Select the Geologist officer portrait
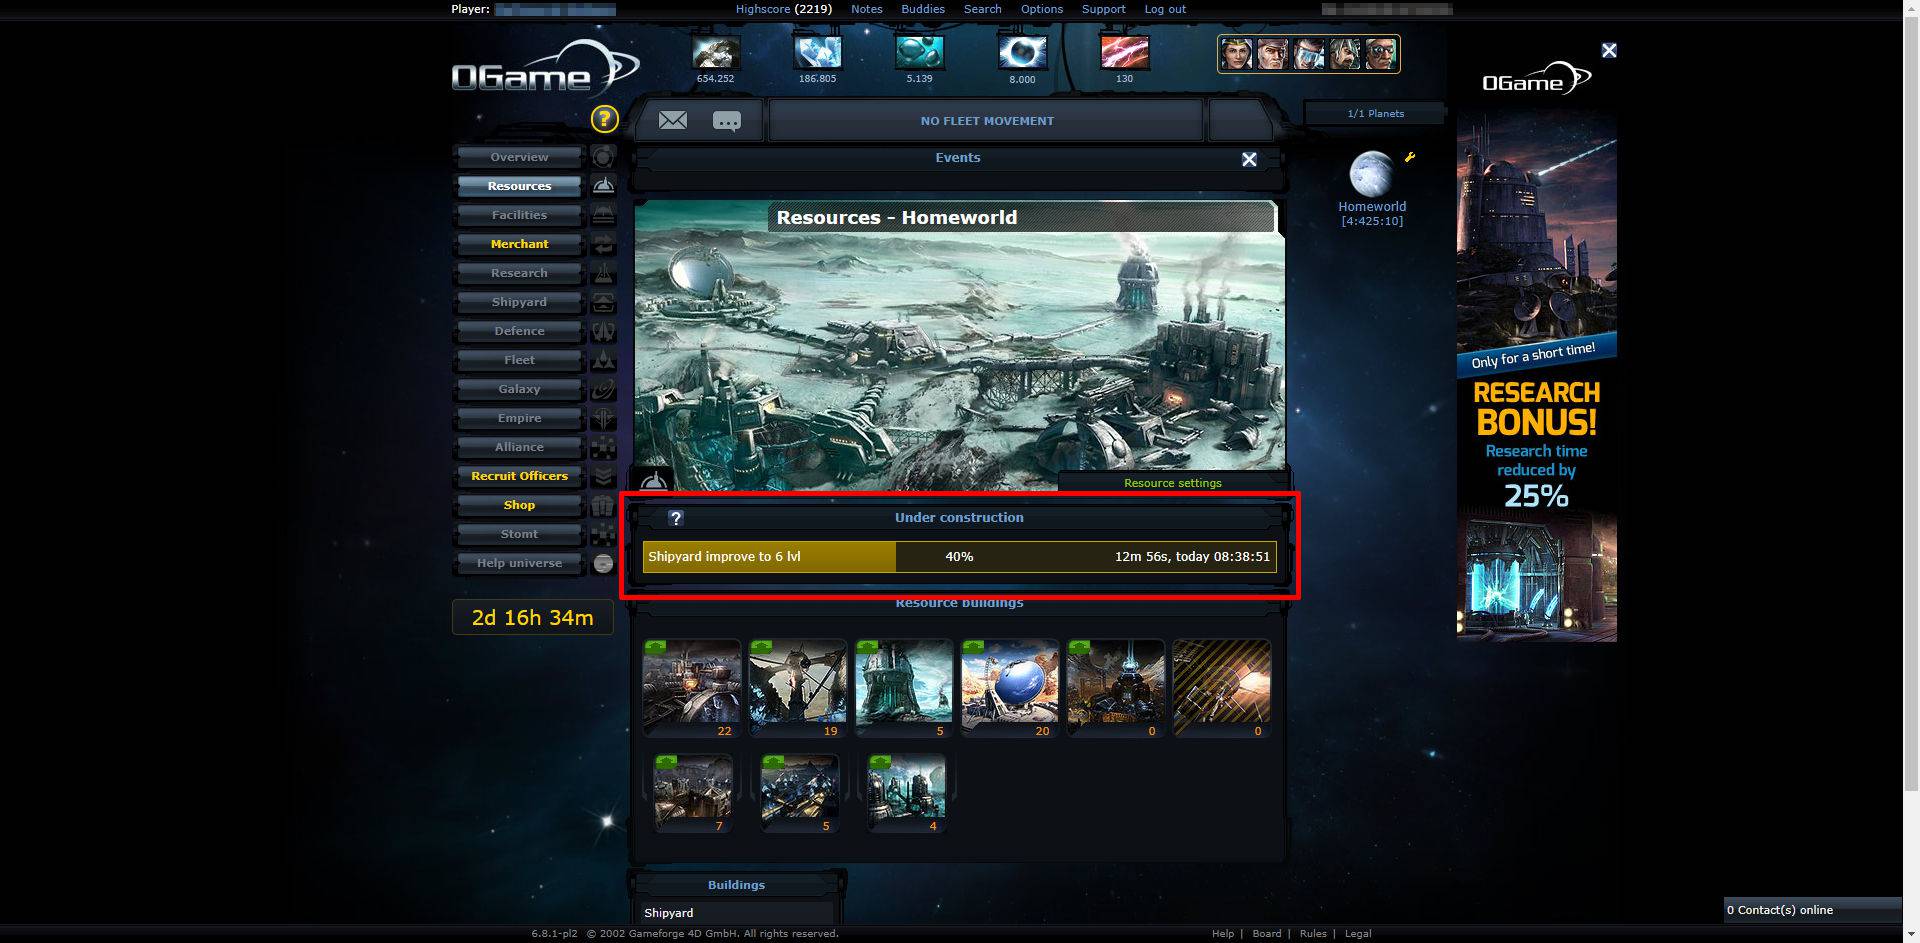Viewport: 1920px width, 943px height. coord(1345,54)
